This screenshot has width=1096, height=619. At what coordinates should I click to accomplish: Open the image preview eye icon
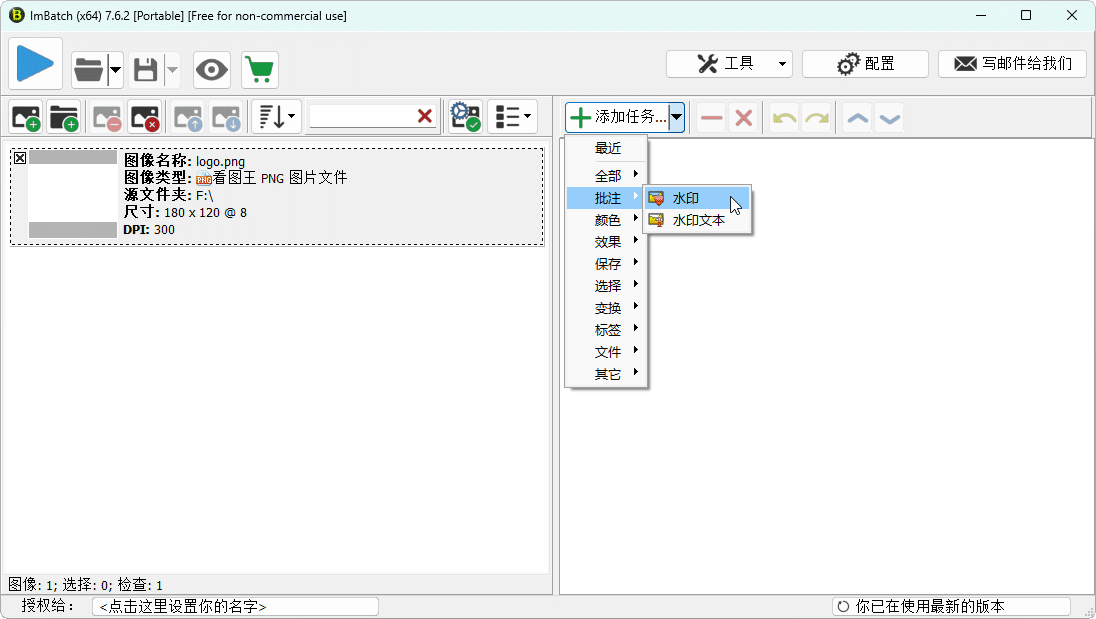click(211, 70)
